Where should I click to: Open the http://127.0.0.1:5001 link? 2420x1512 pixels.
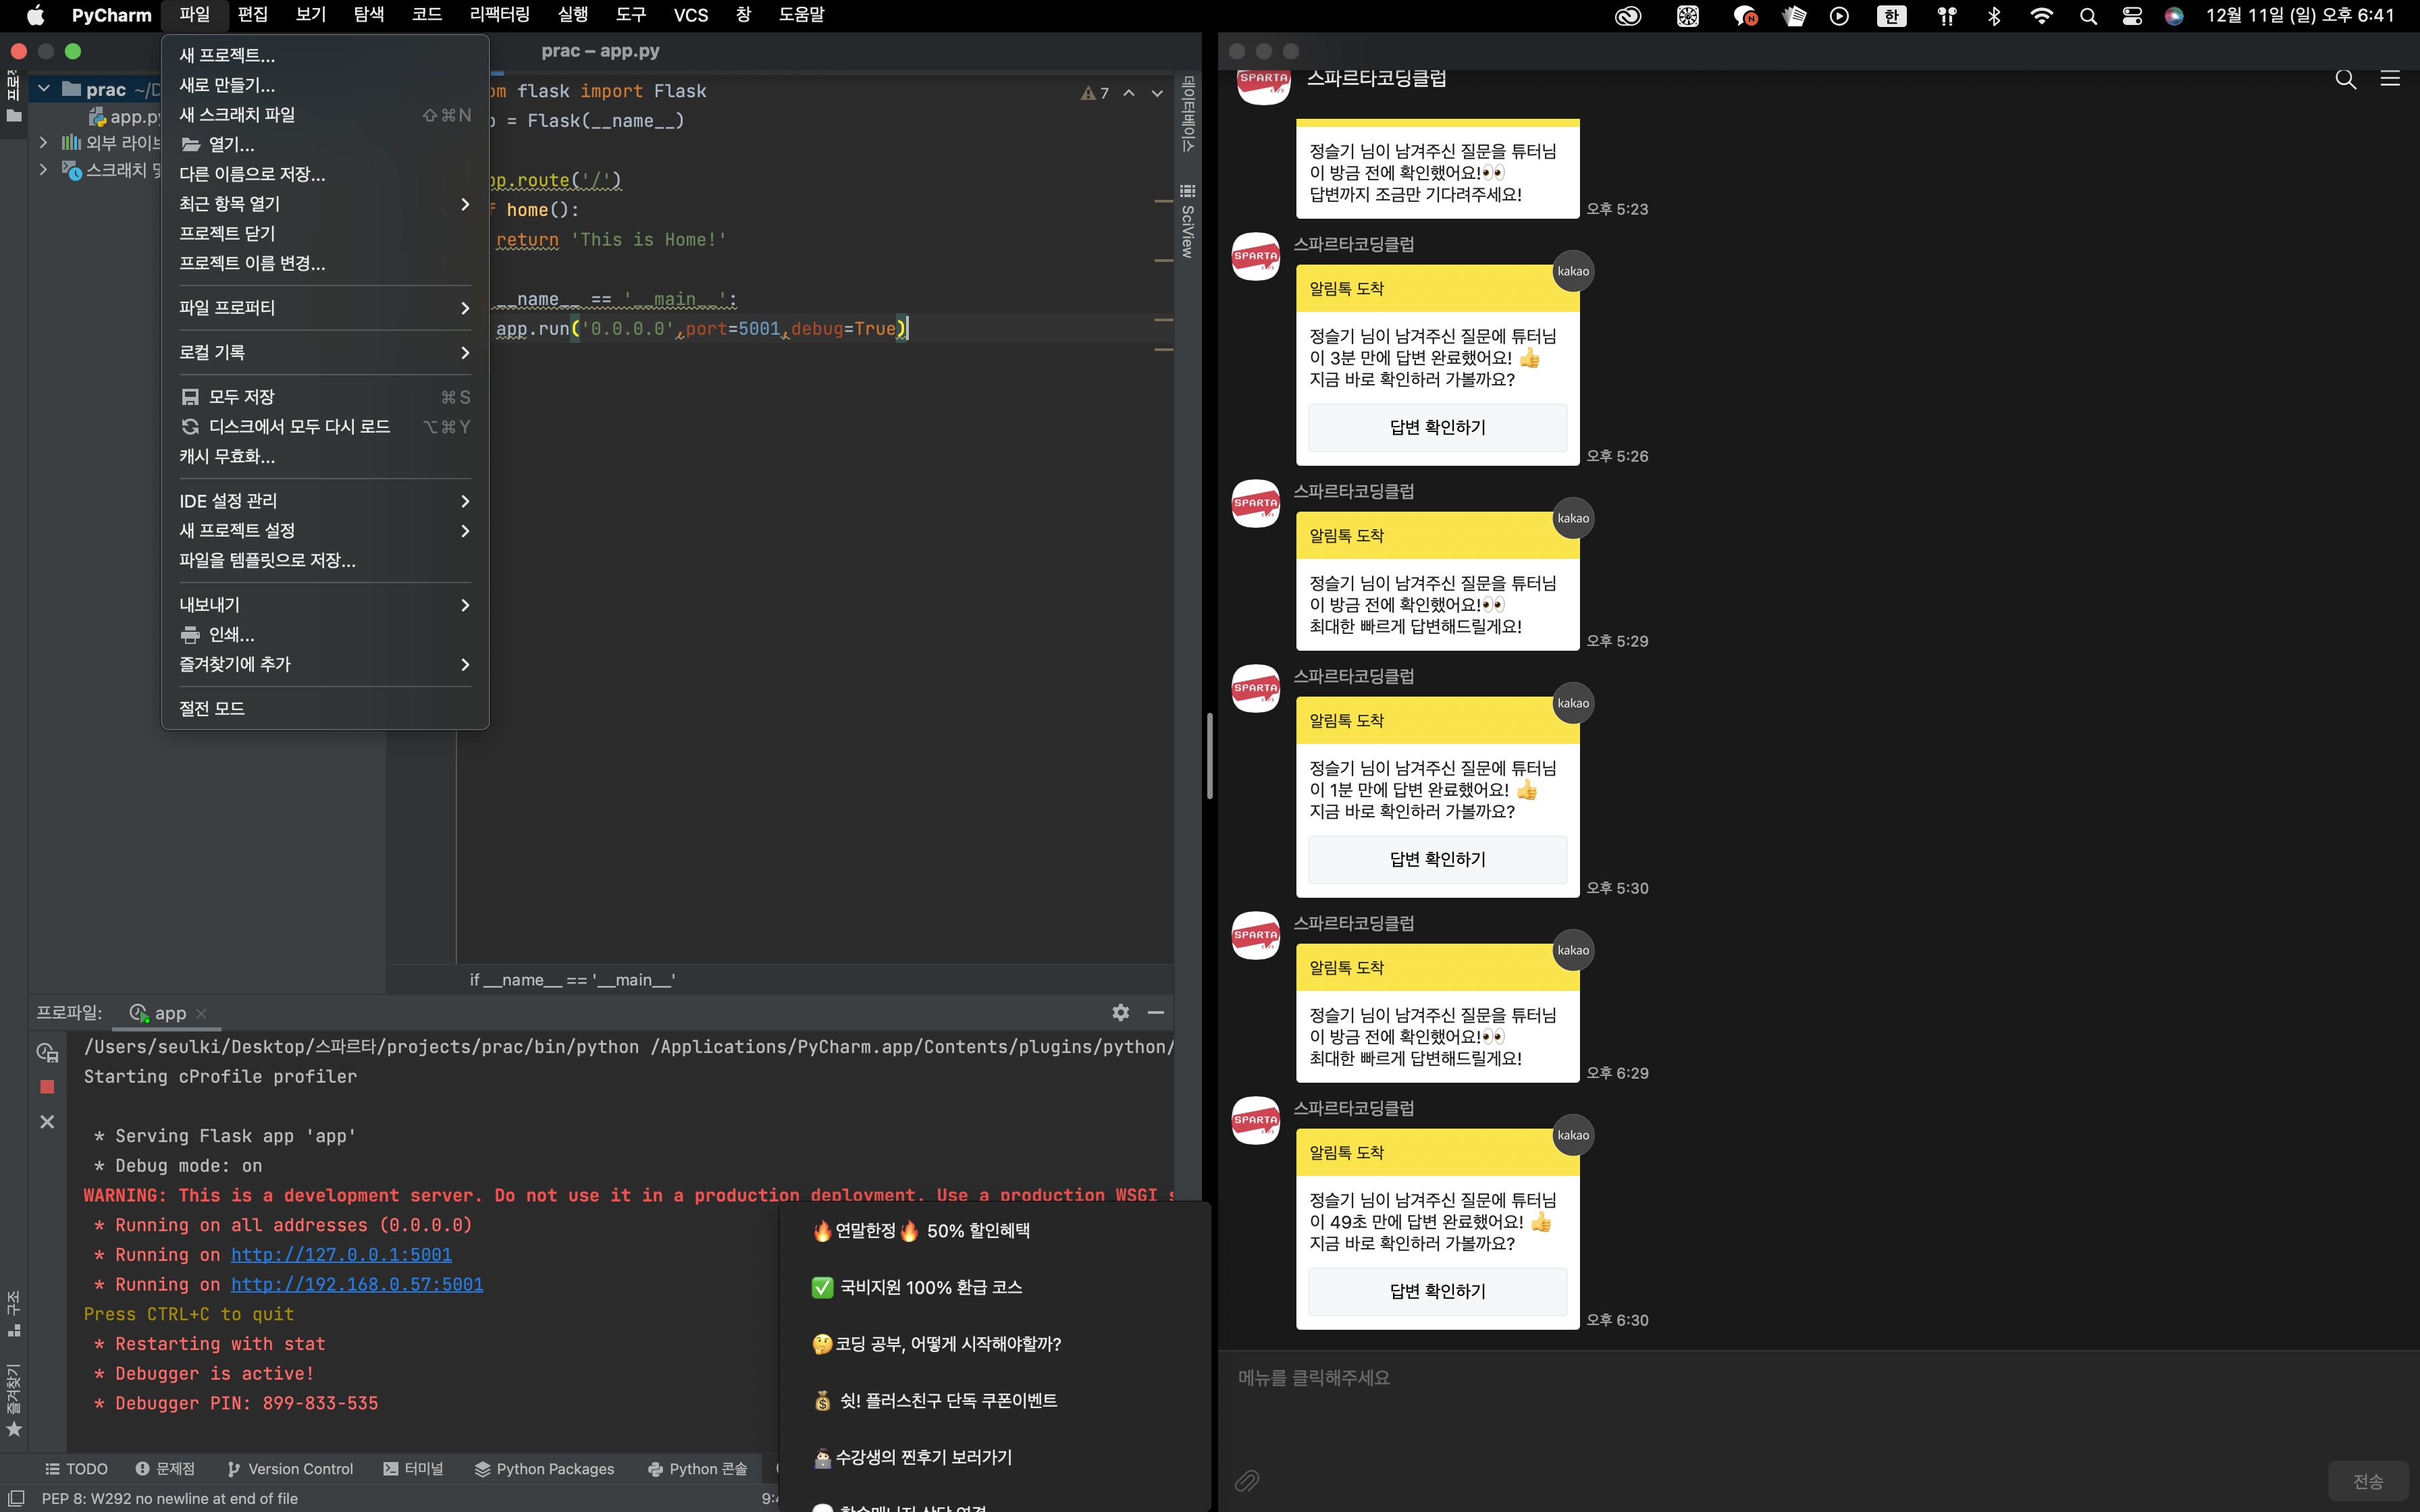[341, 1255]
